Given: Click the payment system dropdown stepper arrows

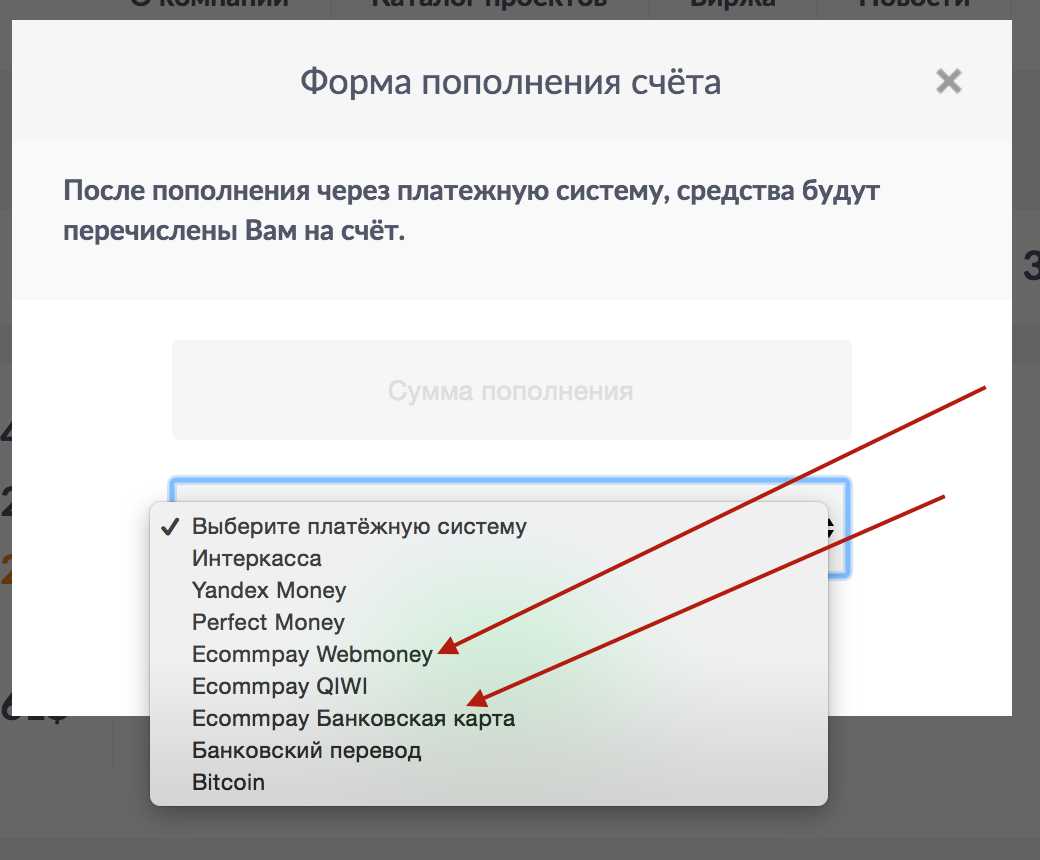Looking at the screenshot, I should click(x=830, y=528).
